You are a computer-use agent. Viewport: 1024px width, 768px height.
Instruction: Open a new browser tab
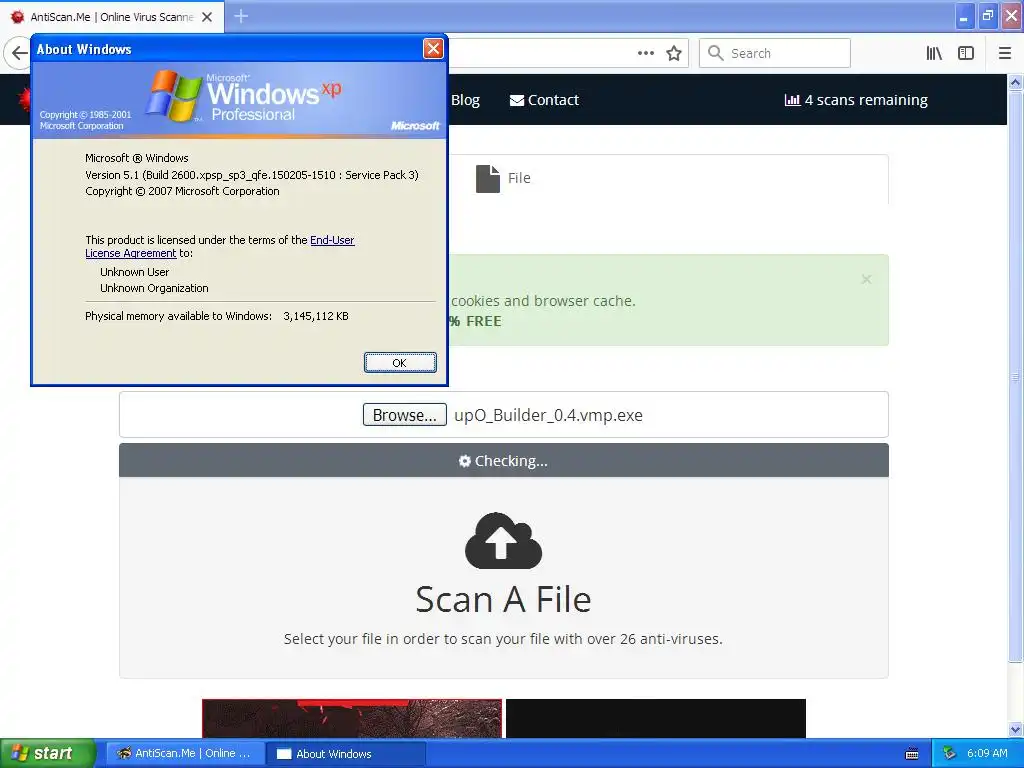click(241, 16)
